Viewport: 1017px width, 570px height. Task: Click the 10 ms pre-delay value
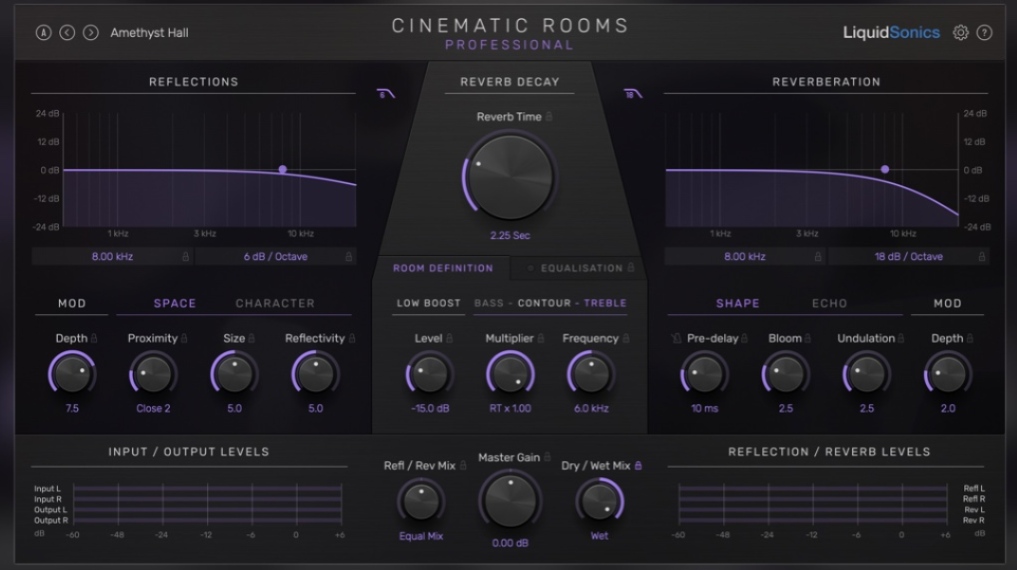(704, 409)
